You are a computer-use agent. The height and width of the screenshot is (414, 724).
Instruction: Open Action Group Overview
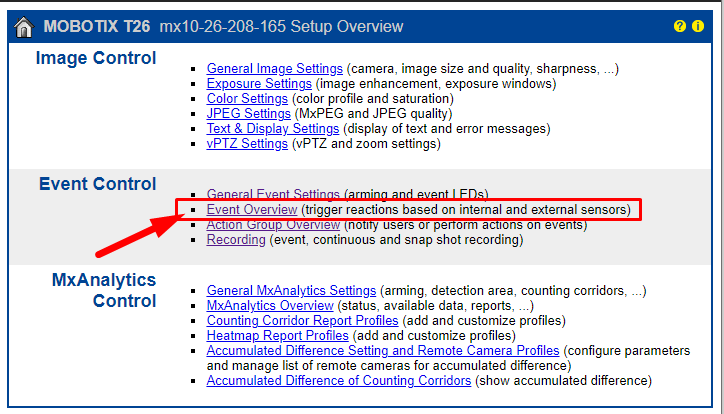[273, 225]
